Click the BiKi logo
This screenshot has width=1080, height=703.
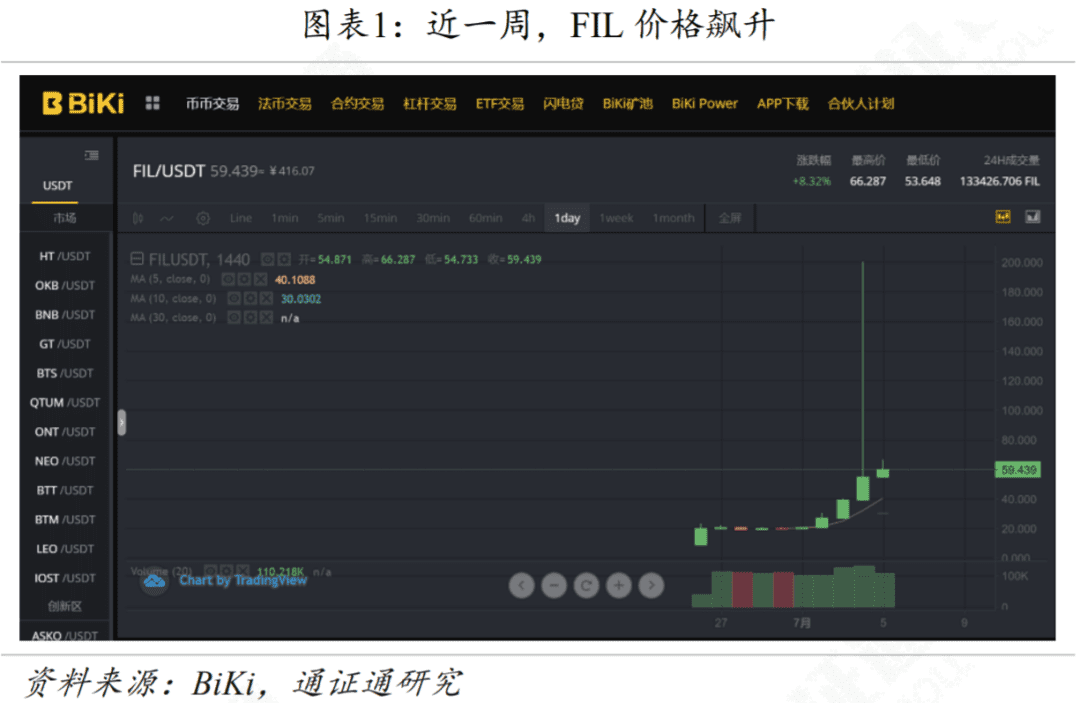tap(83, 103)
